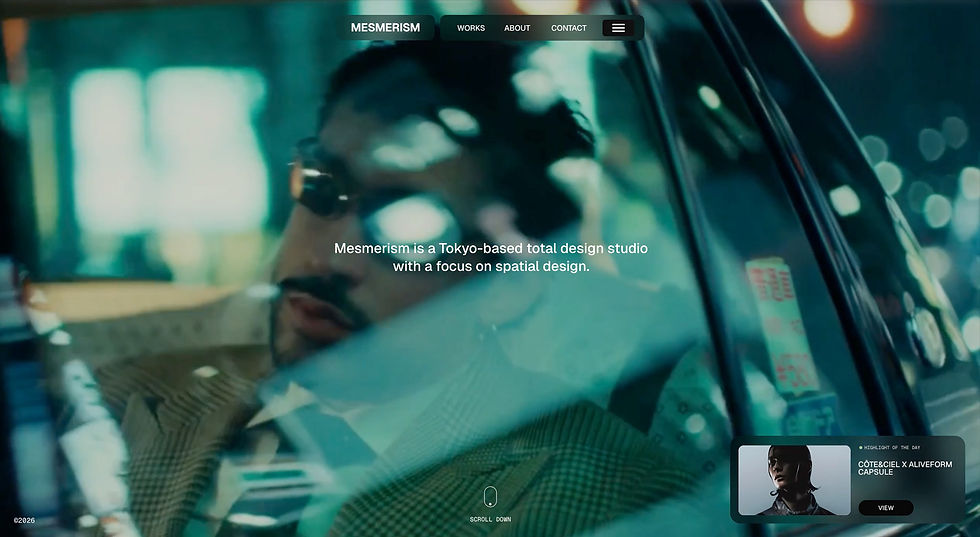Click the MESMERISM logo
The height and width of the screenshot is (537, 980).
tap(385, 28)
